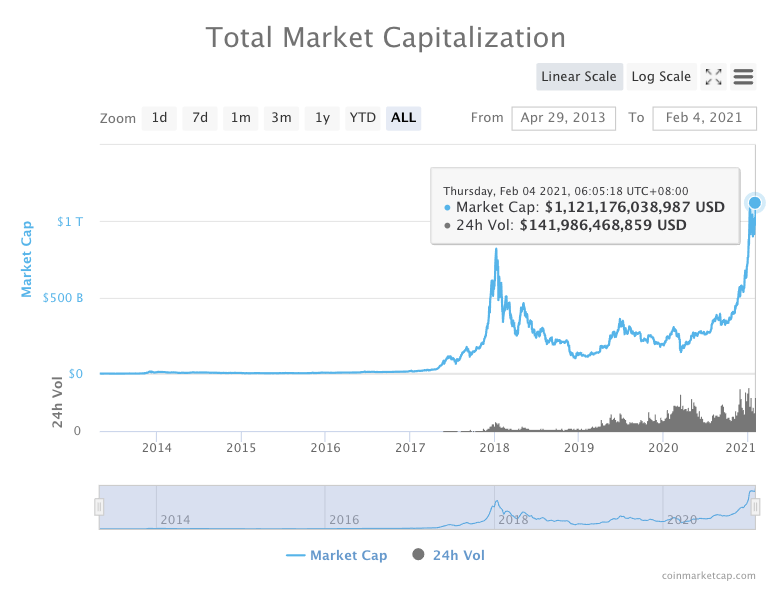Viewport: 783px width, 600px height.
Task: Choose the YTD zoom option
Action: point(362,118)
